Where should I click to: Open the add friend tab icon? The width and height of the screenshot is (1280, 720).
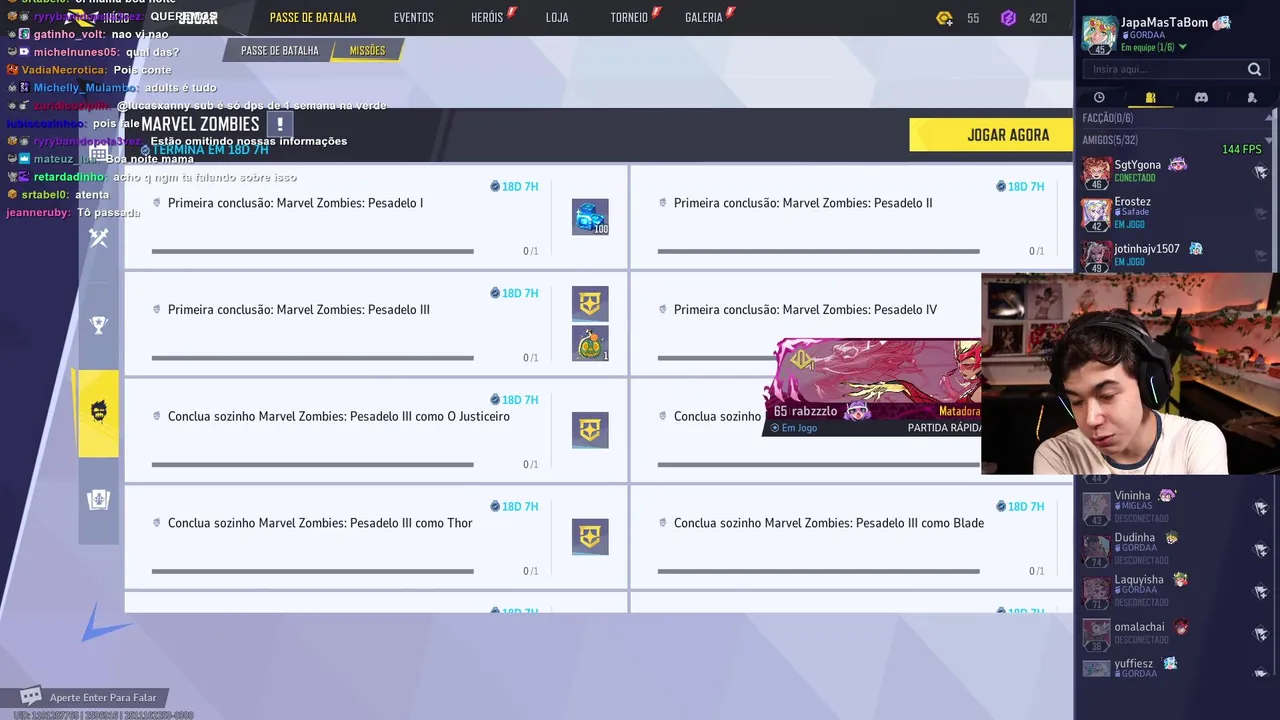[x=1252, y=97]
